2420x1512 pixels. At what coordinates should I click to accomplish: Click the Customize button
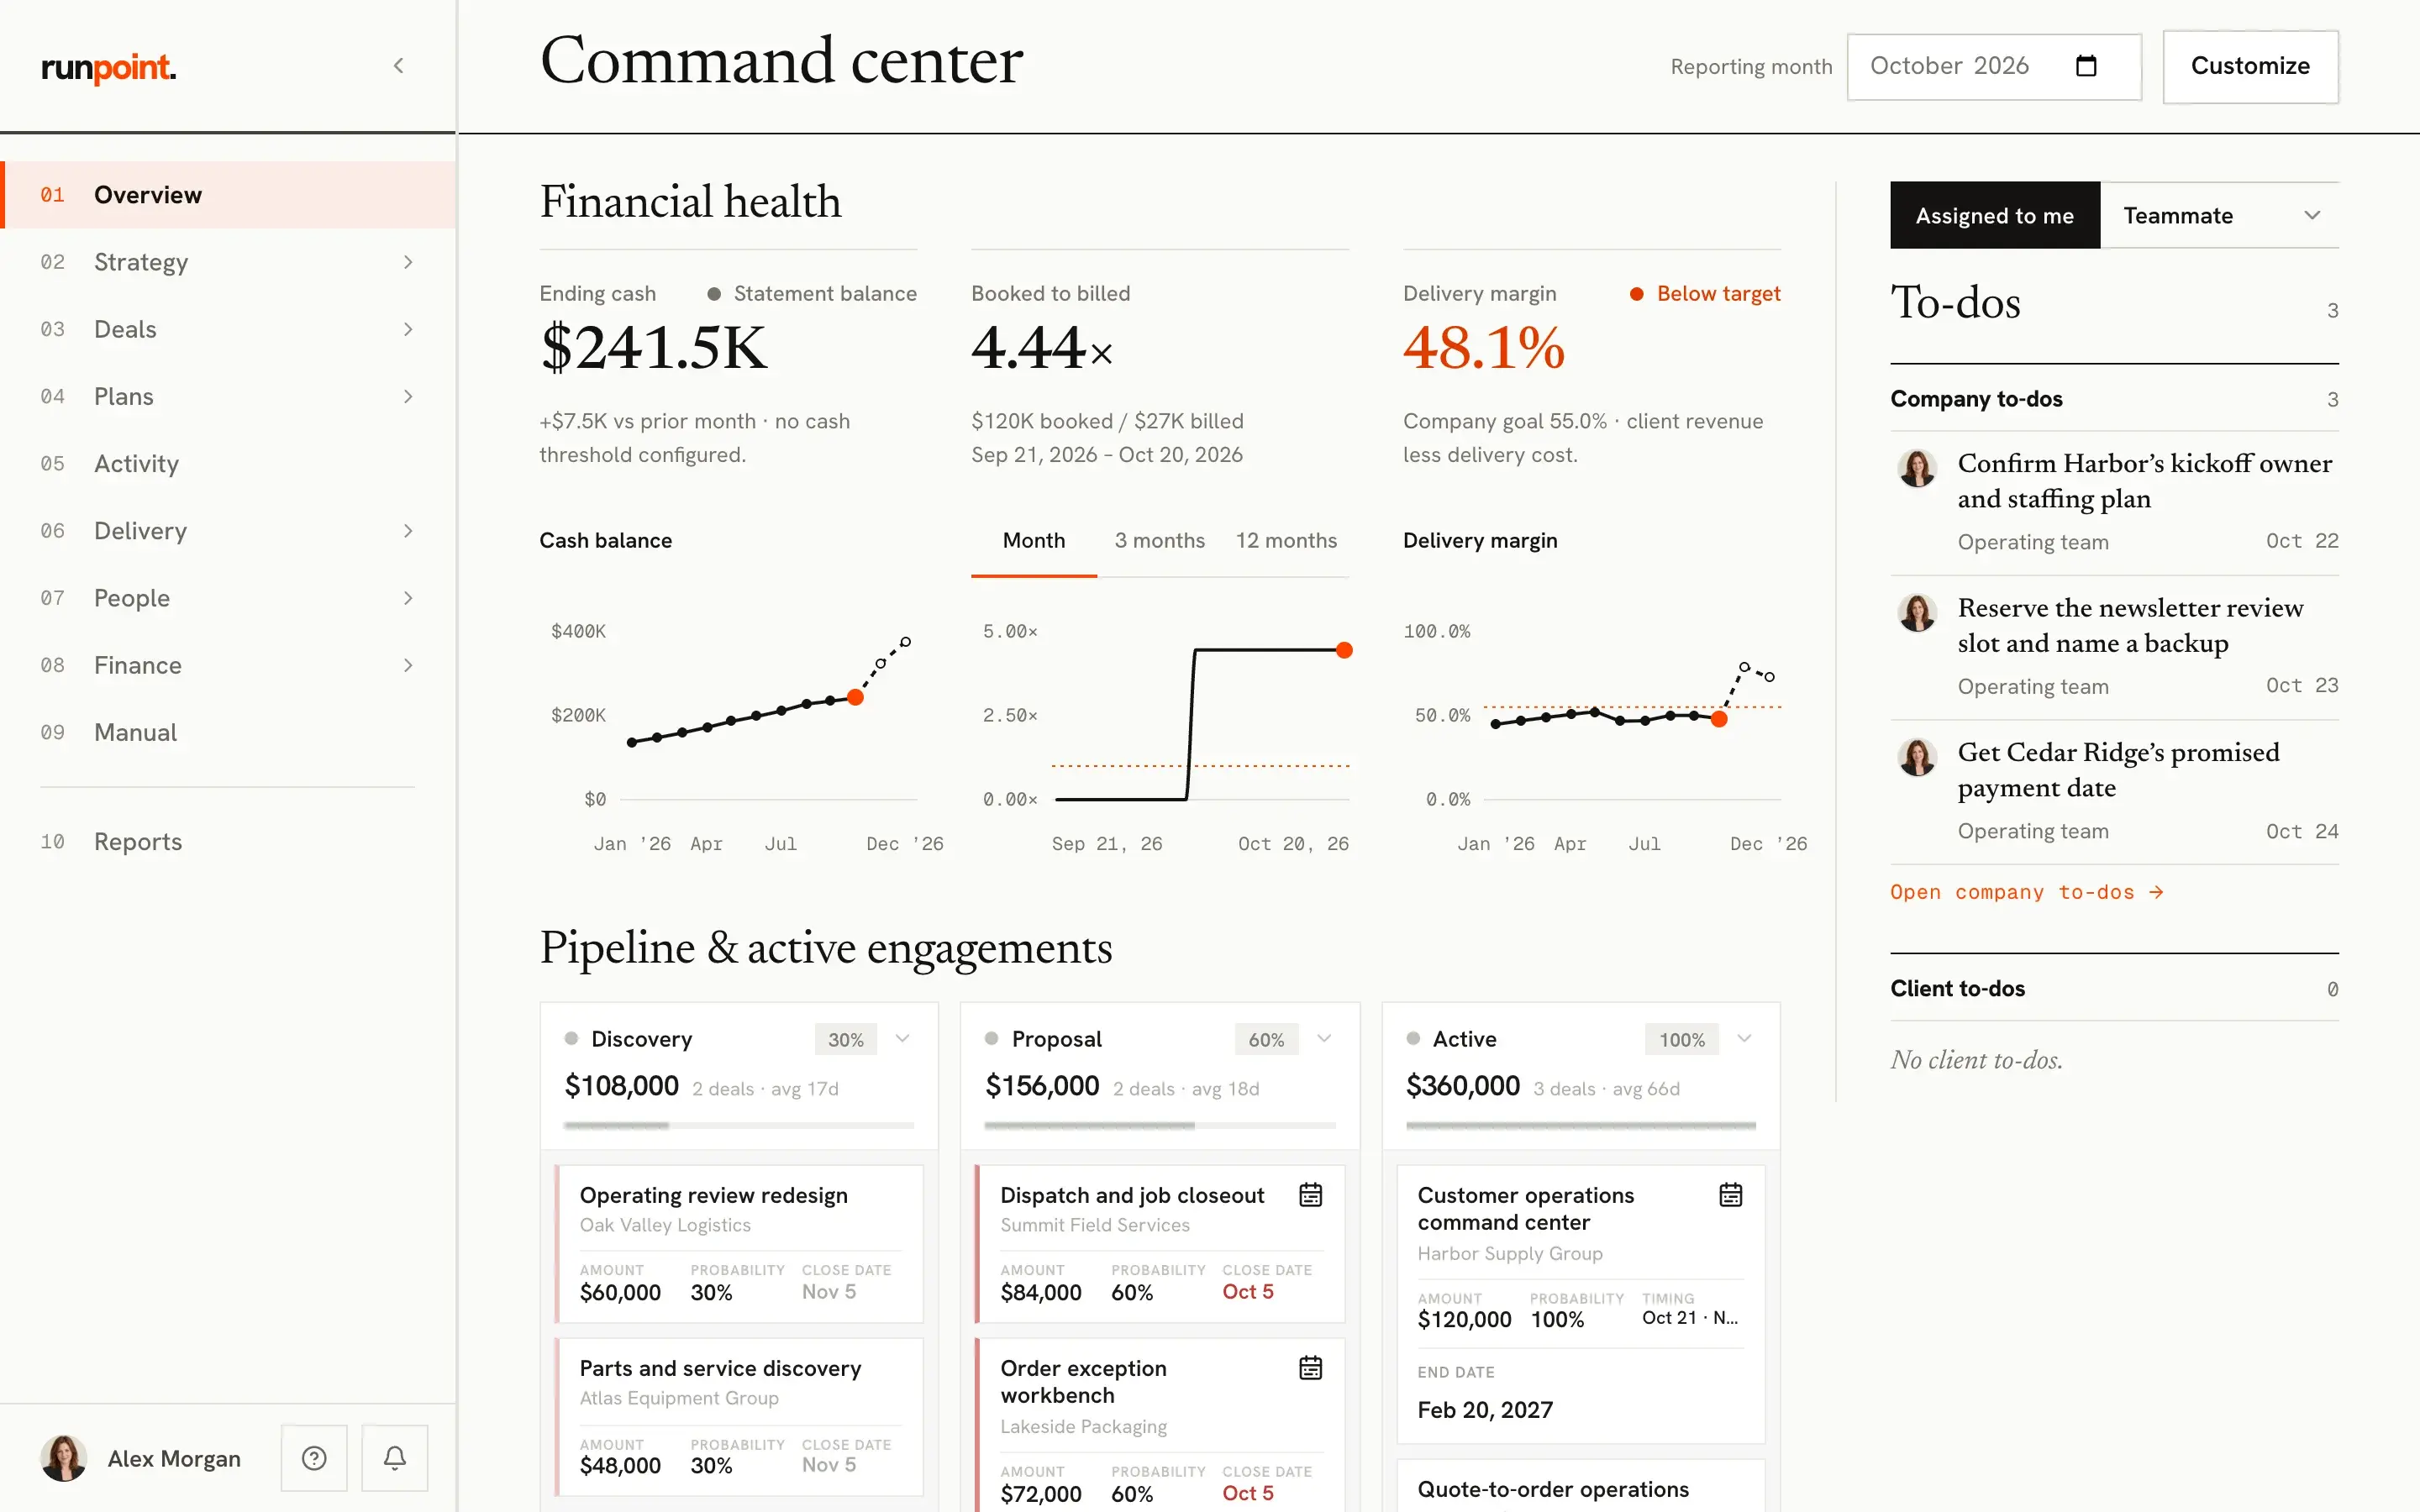pyautogui.click(x=2250, y=66)
